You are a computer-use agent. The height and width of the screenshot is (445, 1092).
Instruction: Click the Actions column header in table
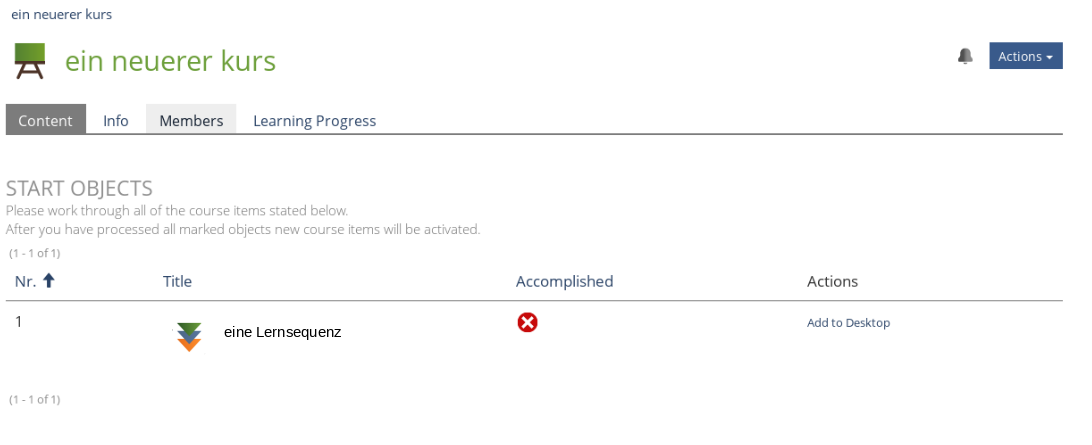pyautogui.click(x=832, y=281)
